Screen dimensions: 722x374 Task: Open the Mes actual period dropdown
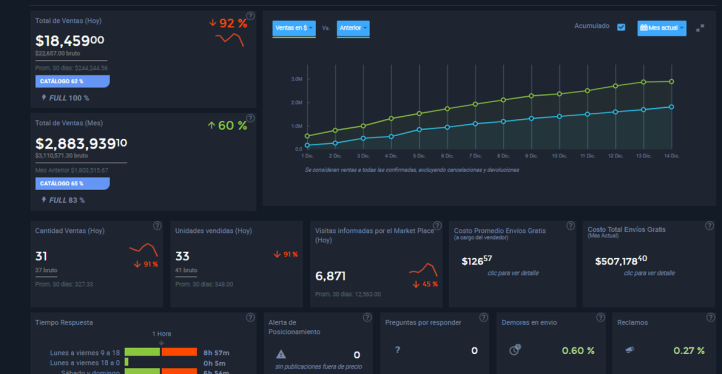(662, 28)
